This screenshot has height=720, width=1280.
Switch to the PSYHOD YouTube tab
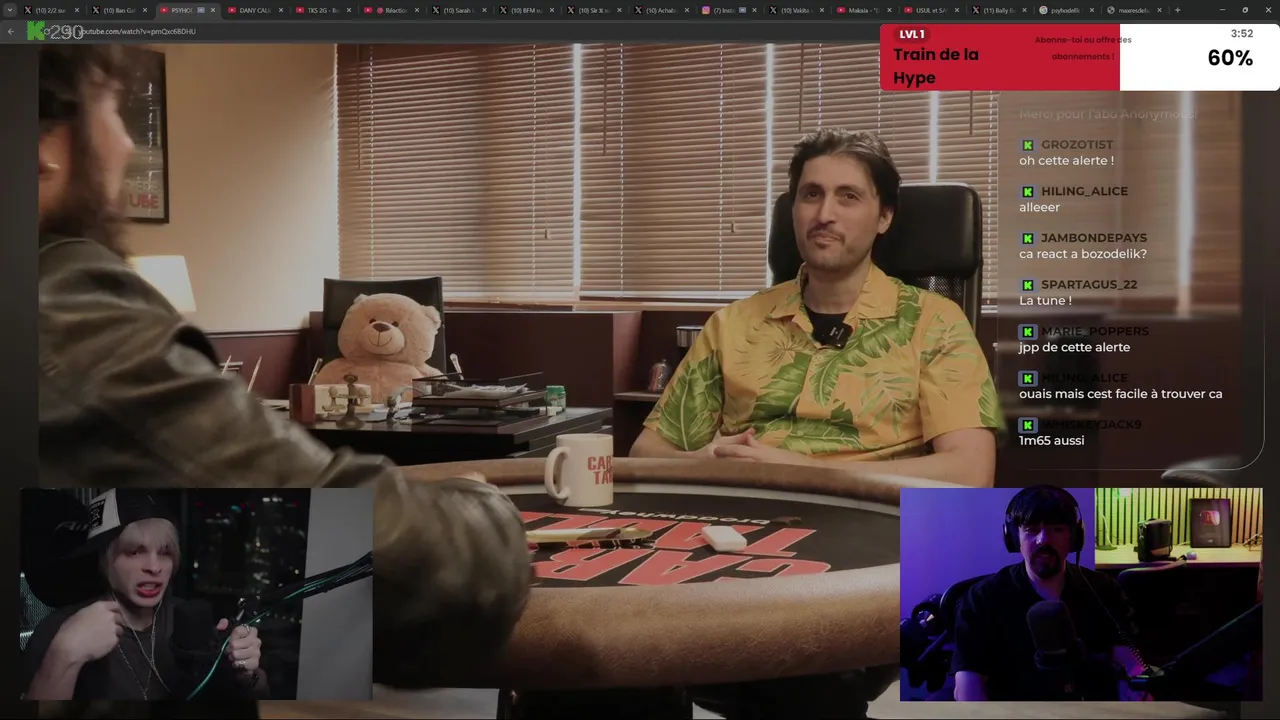click(x=187, y=10)
